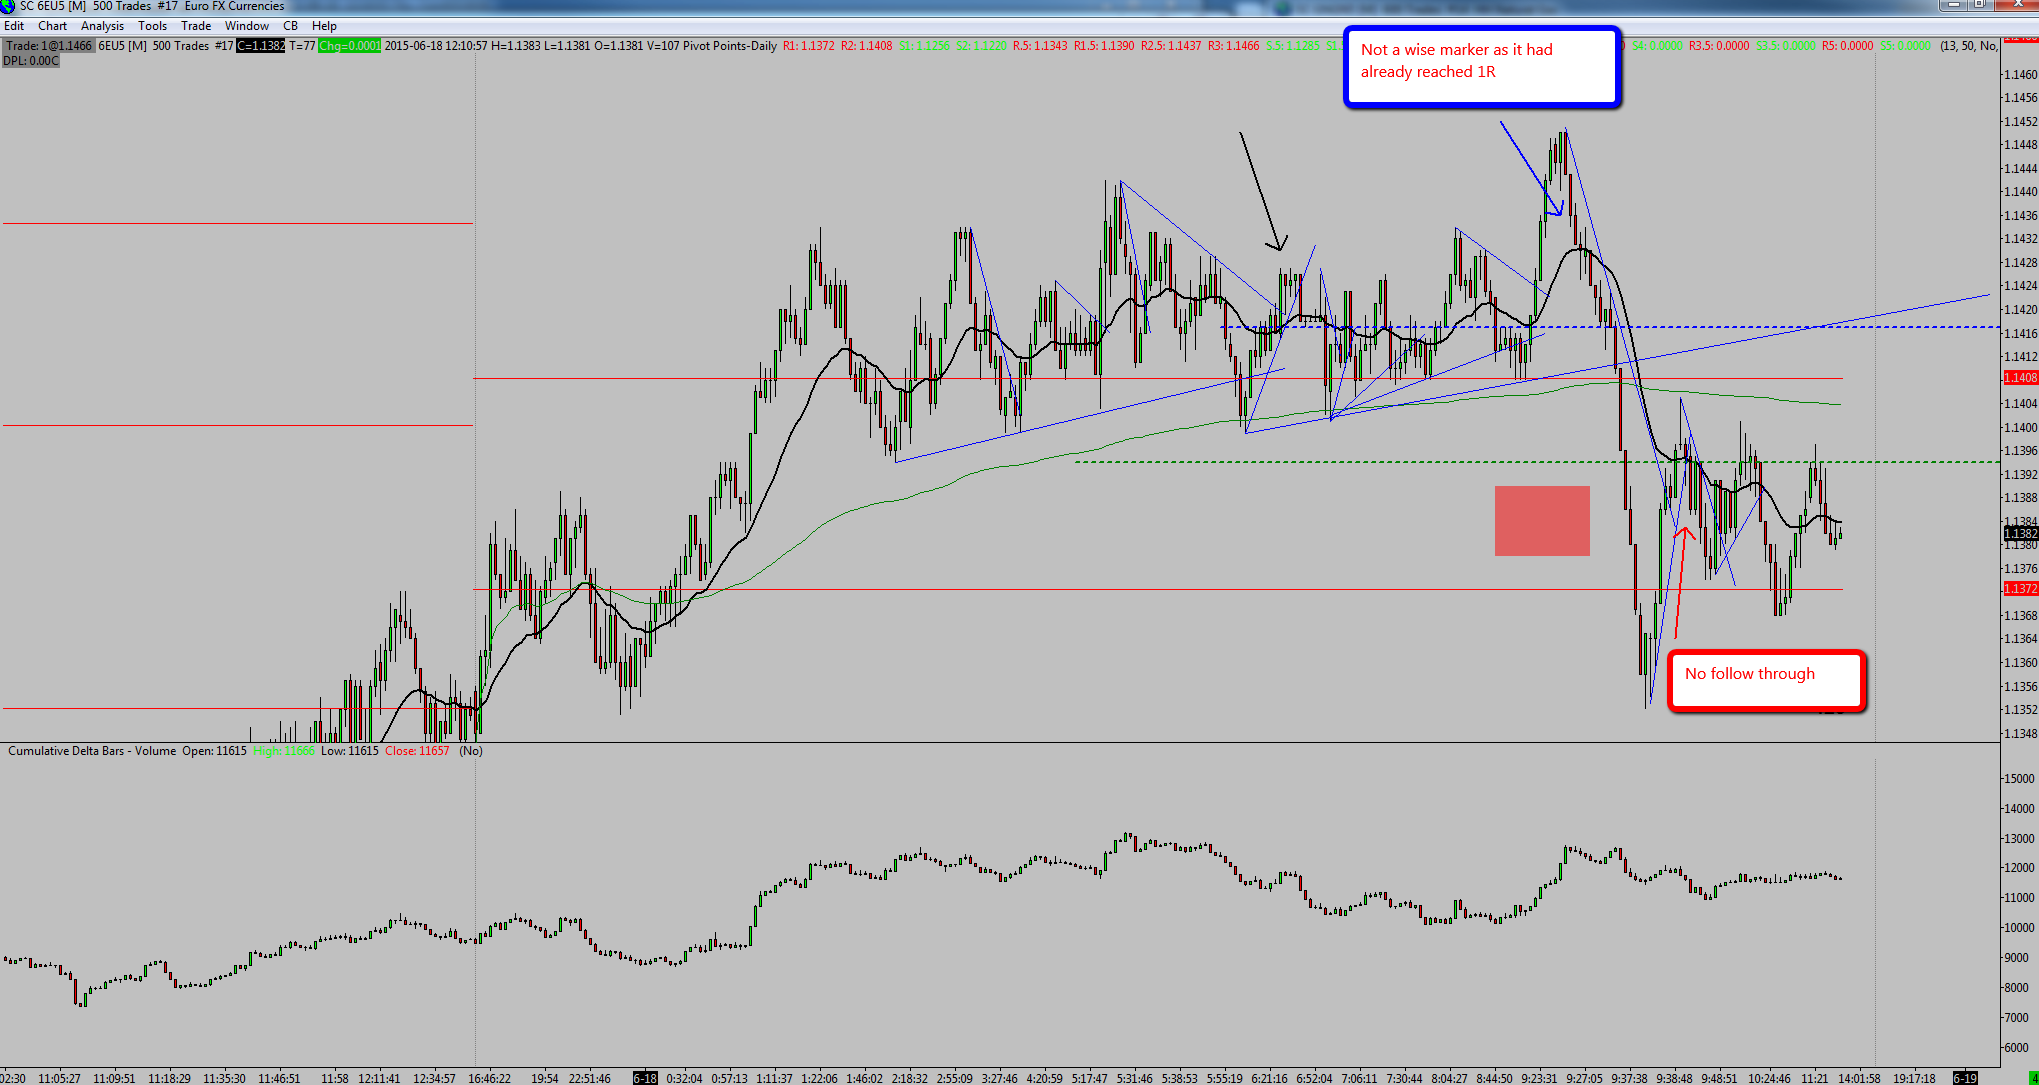This screenshot has width=2039, height=1085.
Task: Click the 'R3: 1.1466' pivot value
Action: [1234, 46]
